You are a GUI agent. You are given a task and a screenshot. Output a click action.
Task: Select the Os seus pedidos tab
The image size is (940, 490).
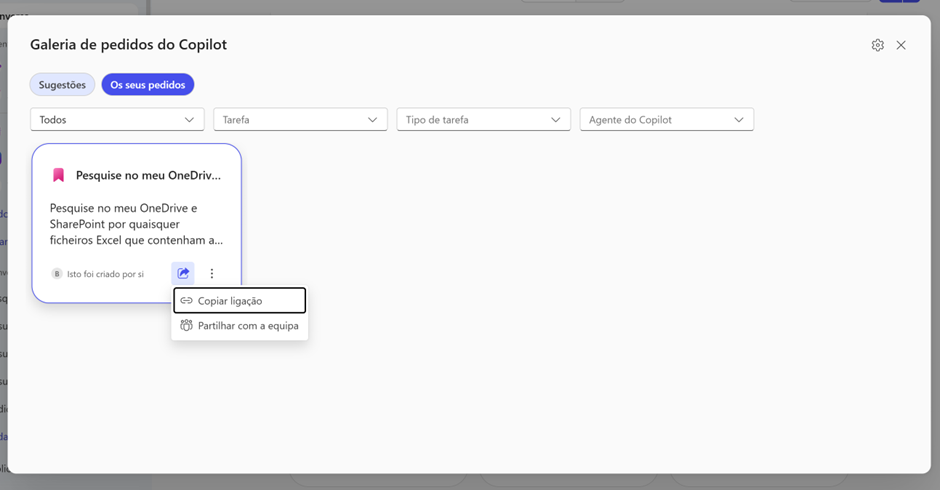(x=148, y=85)
